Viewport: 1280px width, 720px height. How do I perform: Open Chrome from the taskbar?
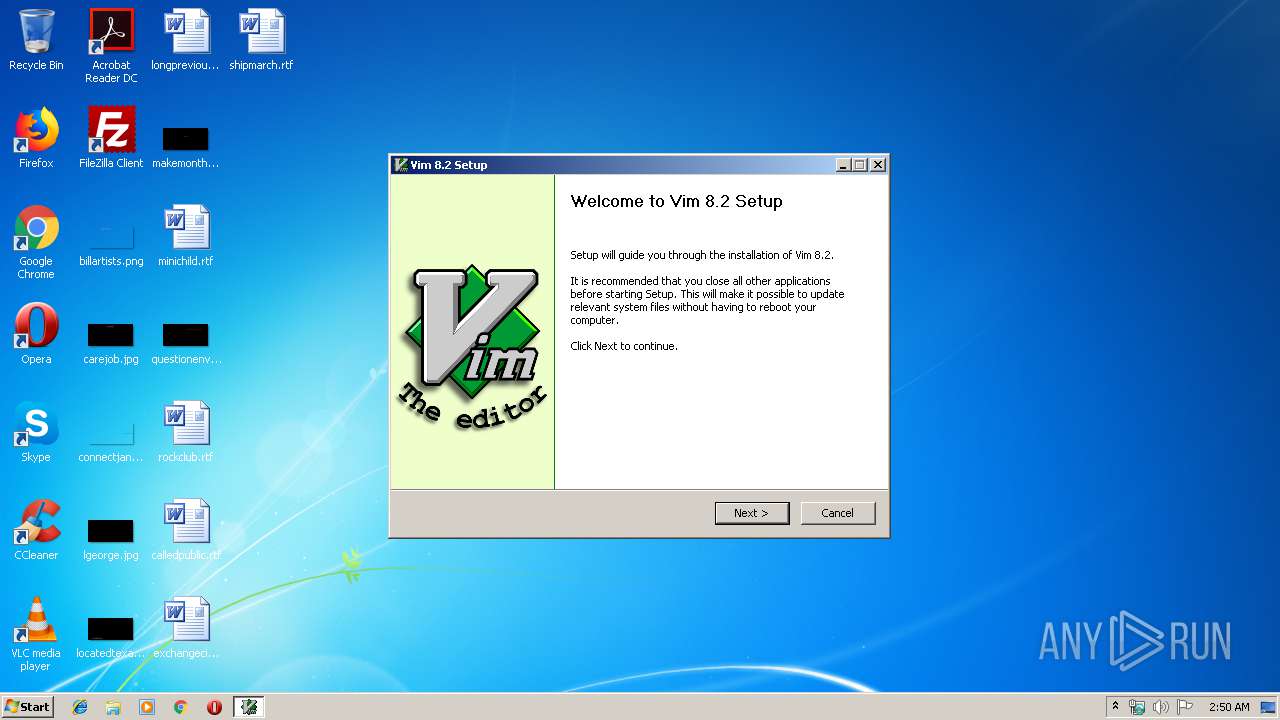(180, 707)
